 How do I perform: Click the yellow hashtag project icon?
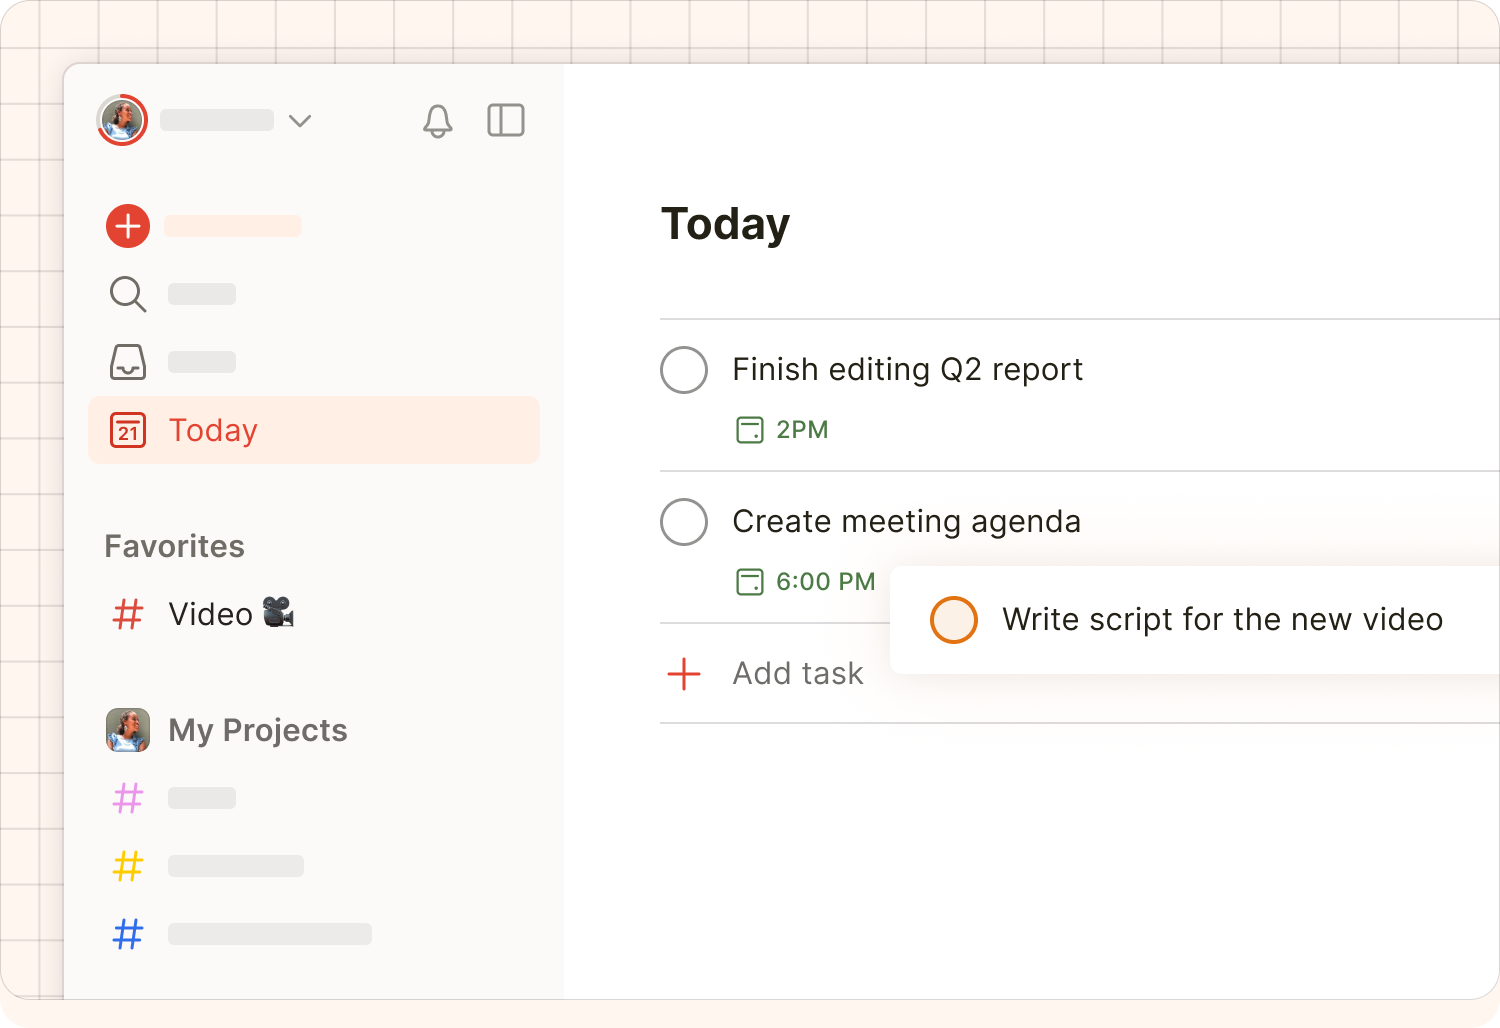pyautogui.click(x=128, y=866)
